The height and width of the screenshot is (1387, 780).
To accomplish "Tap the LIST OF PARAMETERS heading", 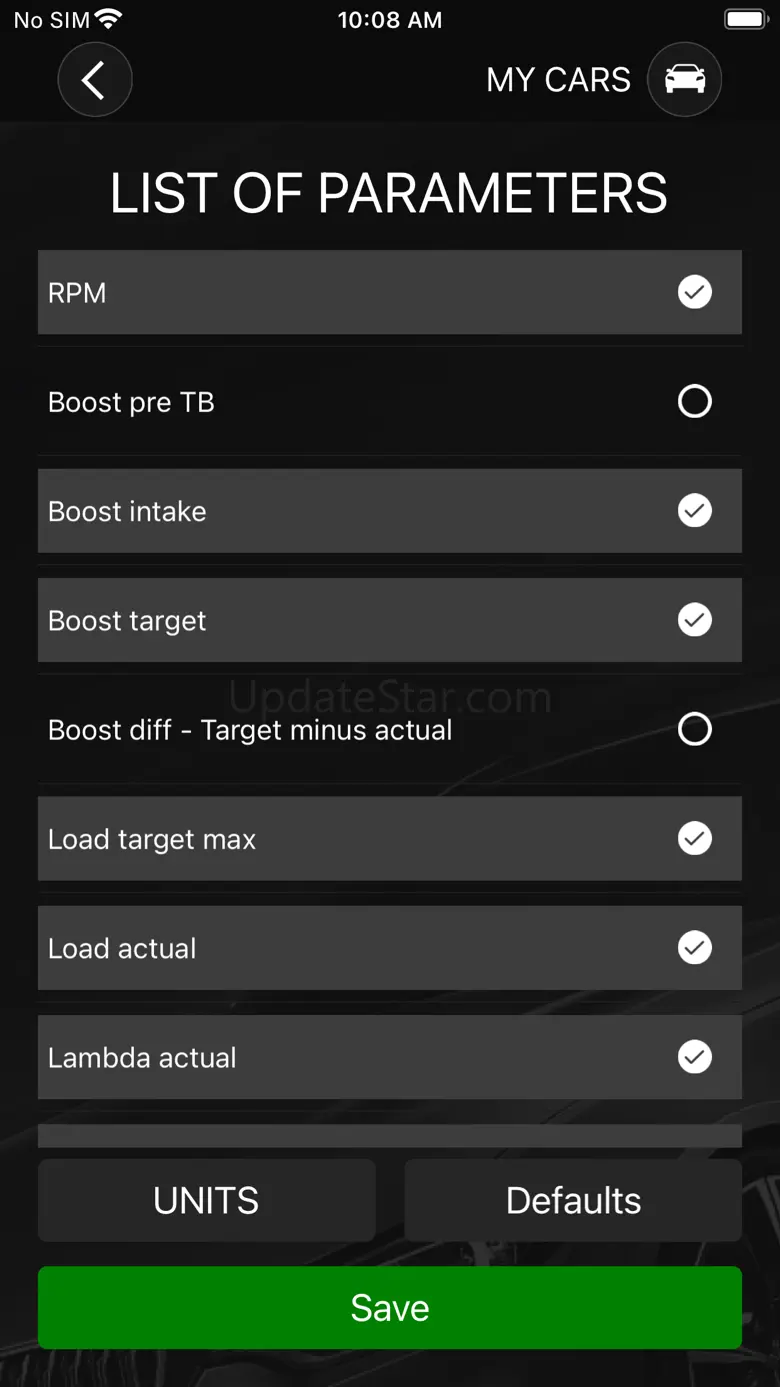I will pos(389,193).
